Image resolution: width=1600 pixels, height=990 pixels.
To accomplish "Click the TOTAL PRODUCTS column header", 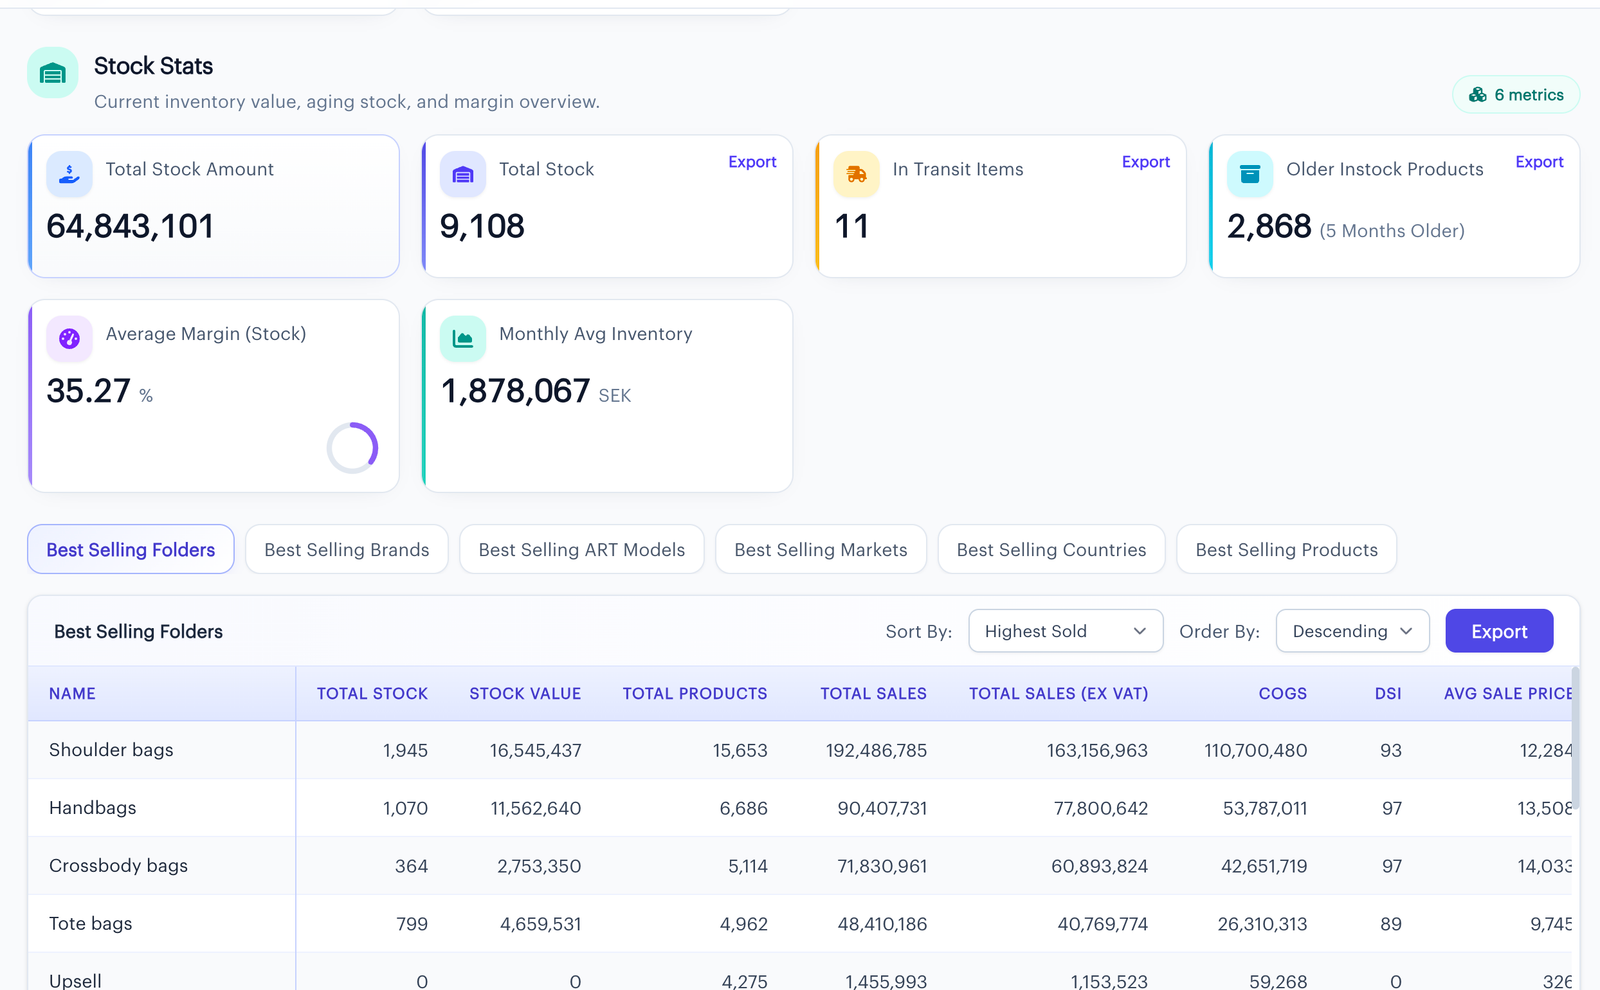I will point(695,694).
